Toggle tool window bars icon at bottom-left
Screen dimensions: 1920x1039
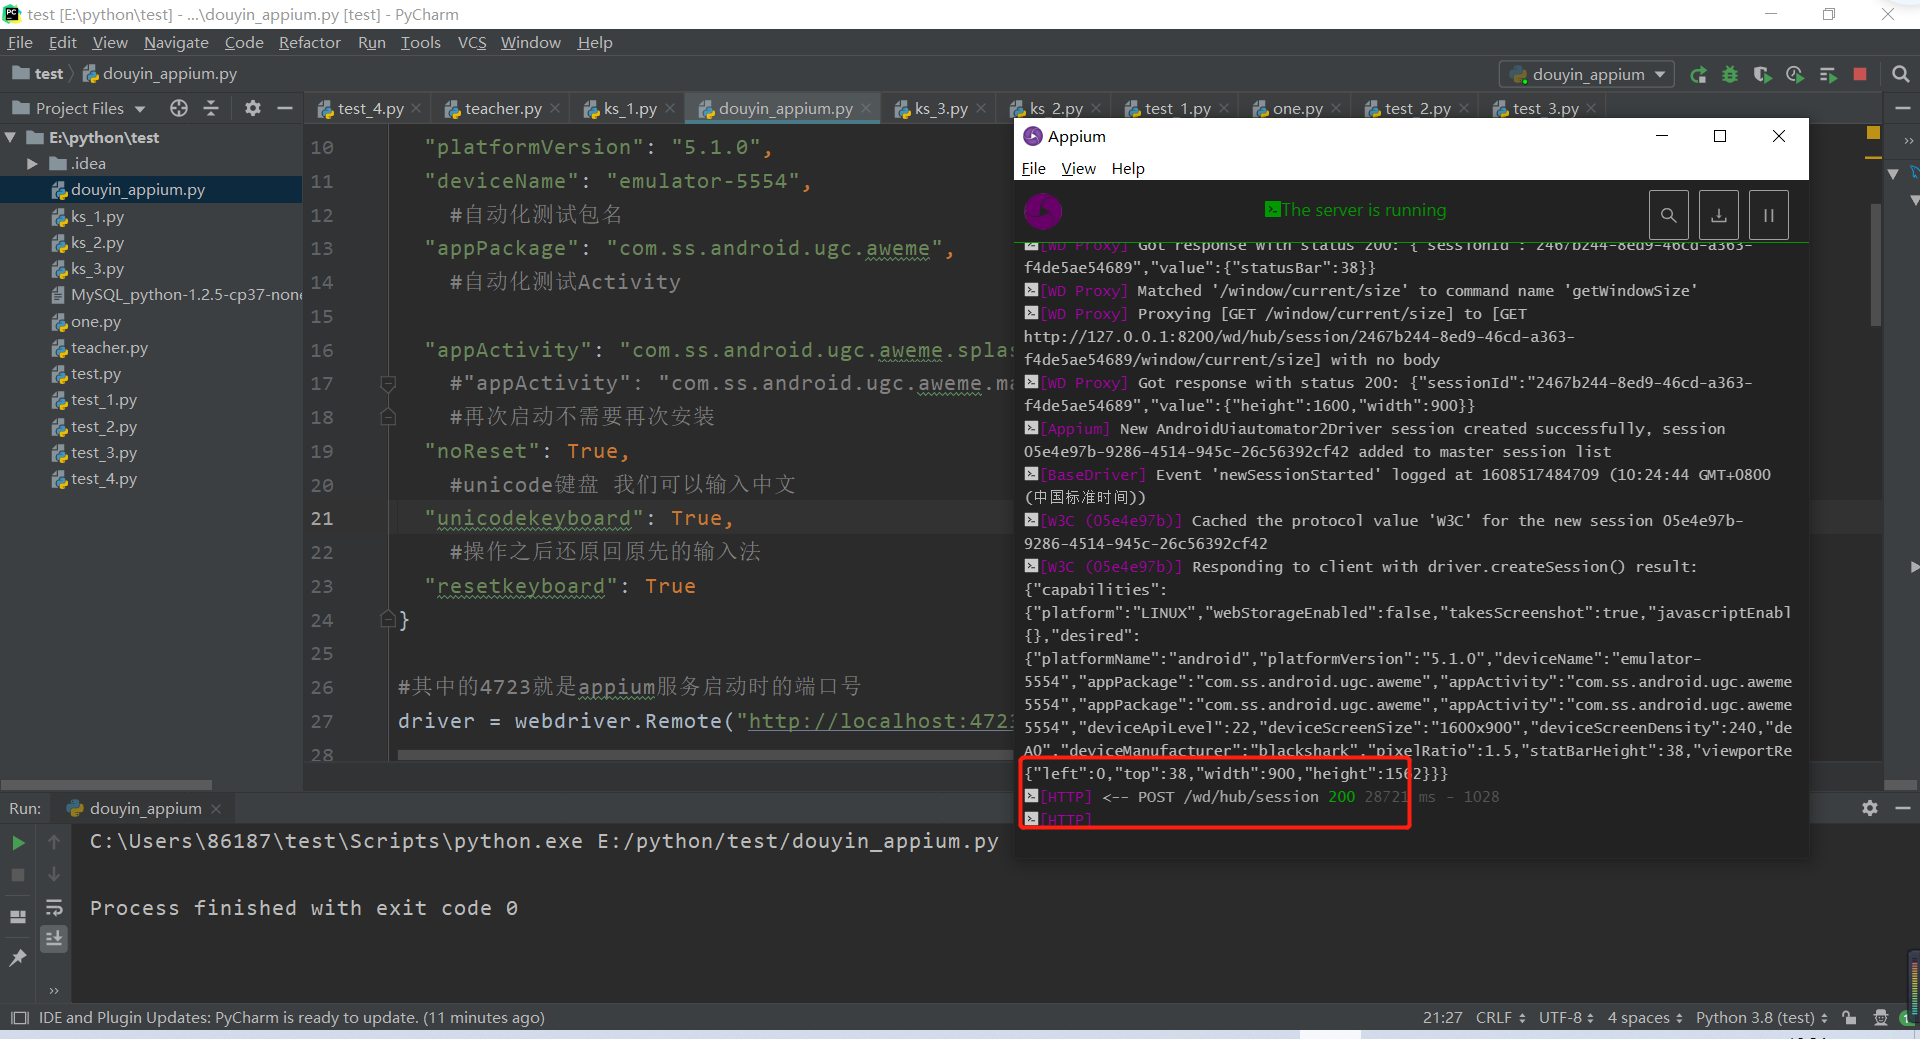19,1018
